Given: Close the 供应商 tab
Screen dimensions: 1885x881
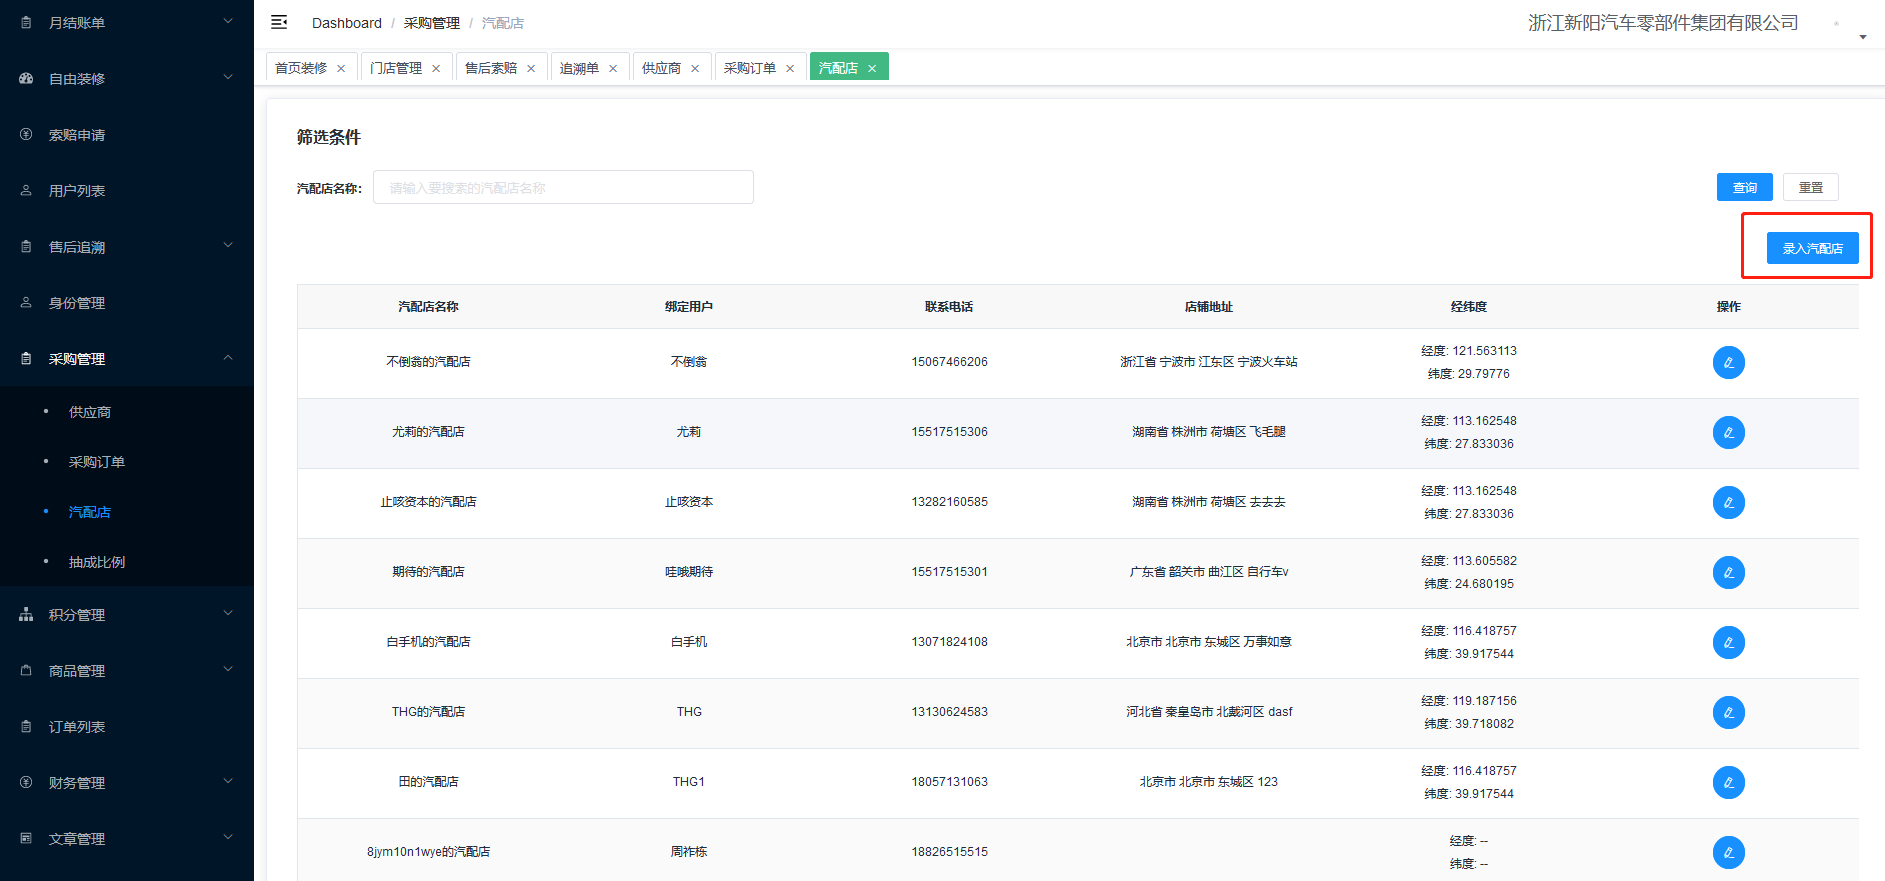Looking at the screenshot, I should 695,68.
